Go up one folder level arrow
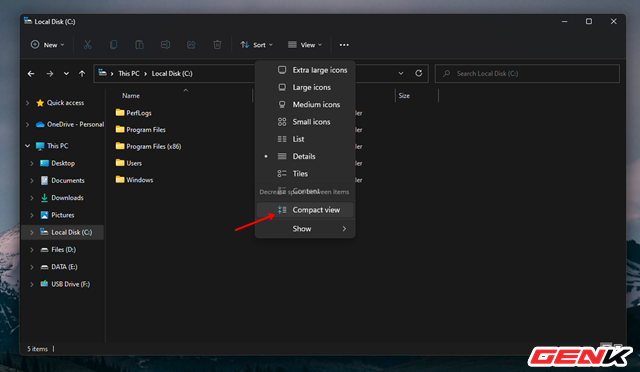Image resolution: width=640 pixels, height=372 pixels. [x=82, y=74]
